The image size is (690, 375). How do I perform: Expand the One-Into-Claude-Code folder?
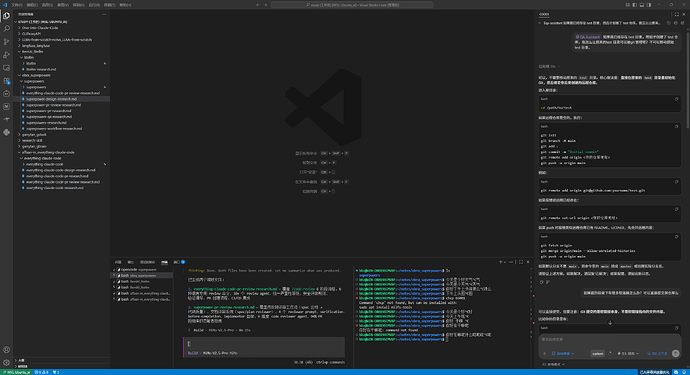tap(40, 28)
